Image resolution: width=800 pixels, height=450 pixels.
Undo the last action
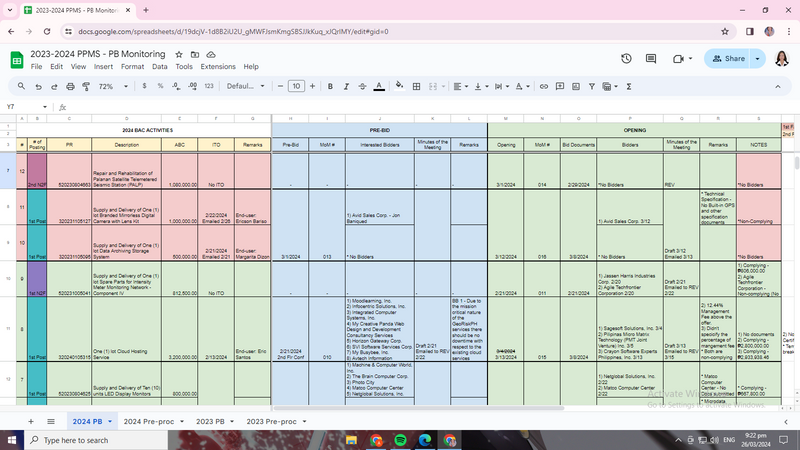[x=38, y=87]
